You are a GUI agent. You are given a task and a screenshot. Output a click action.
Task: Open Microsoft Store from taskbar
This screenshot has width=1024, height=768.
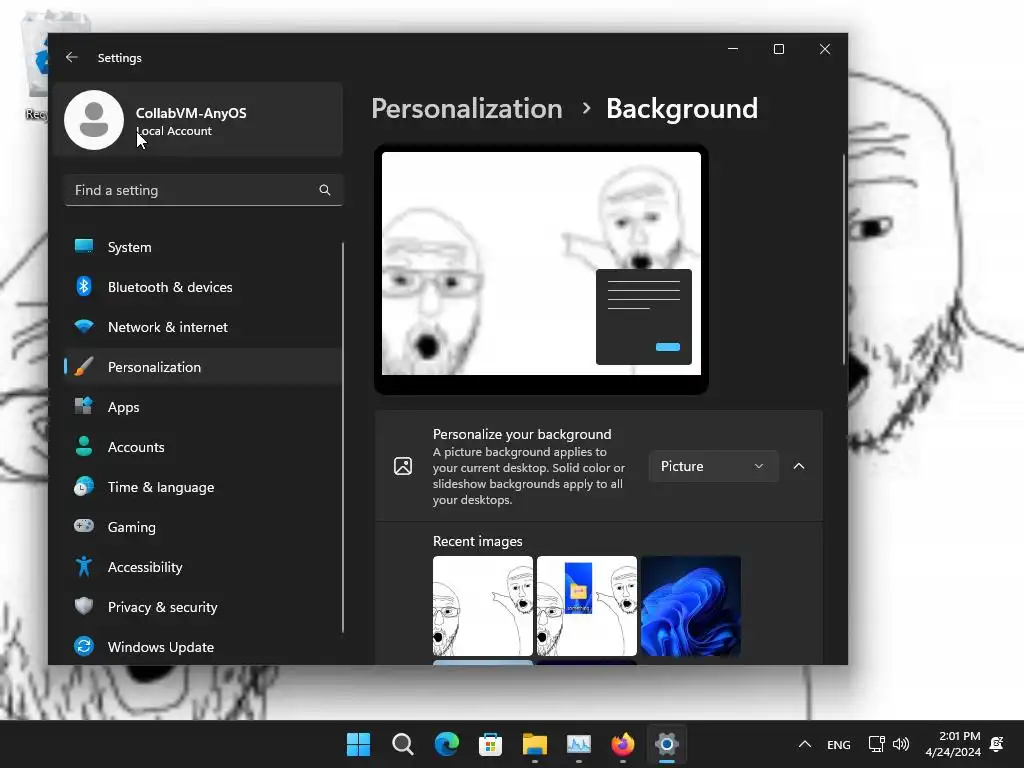pyautogui.click(x=490, y=744)
